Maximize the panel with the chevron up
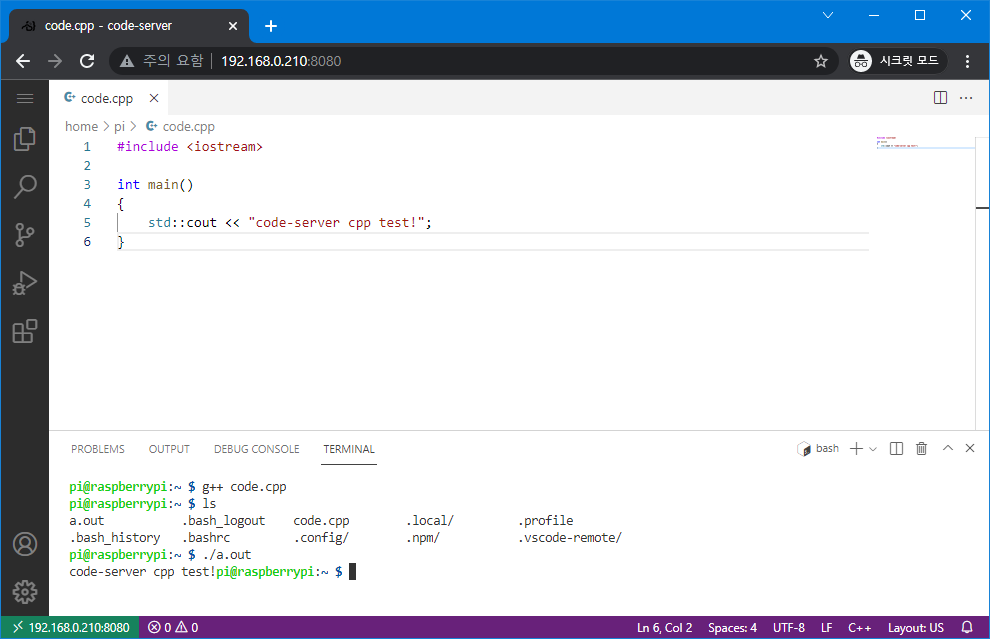 [948, 448]
